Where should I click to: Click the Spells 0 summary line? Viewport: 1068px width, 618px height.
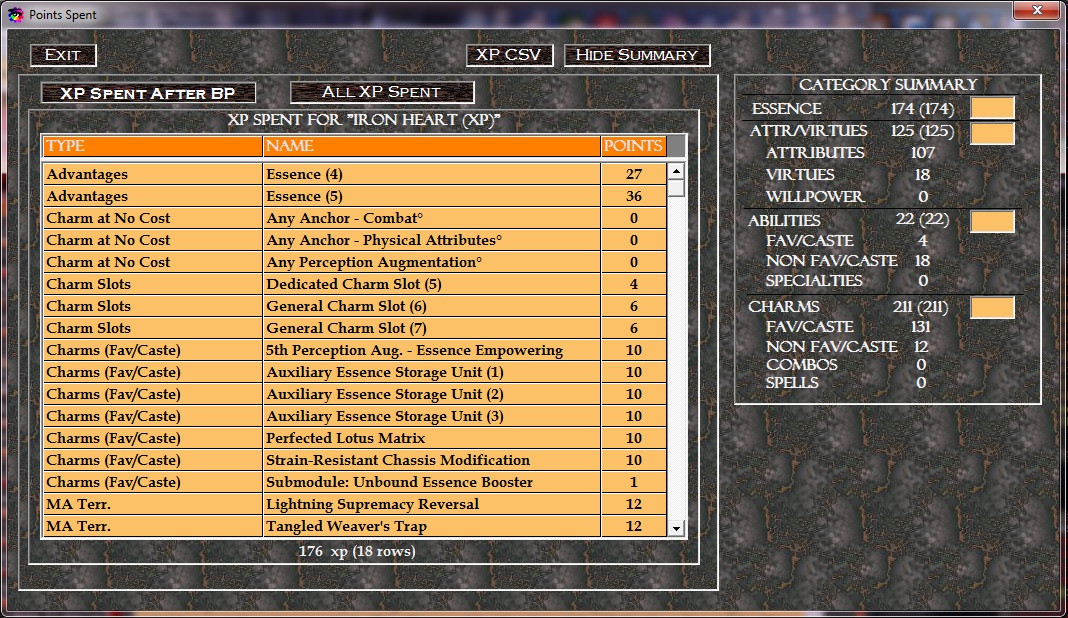click(x=847, y=382)
